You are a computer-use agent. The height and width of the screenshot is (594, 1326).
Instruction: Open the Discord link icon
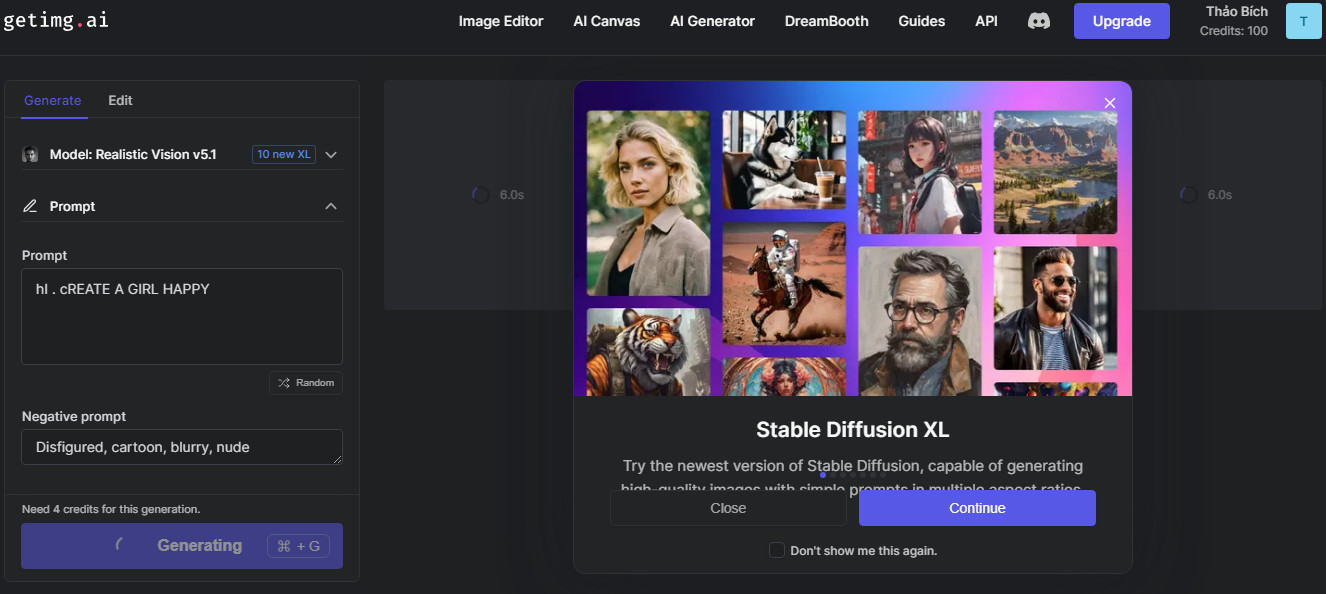[x=1039, y=20]
